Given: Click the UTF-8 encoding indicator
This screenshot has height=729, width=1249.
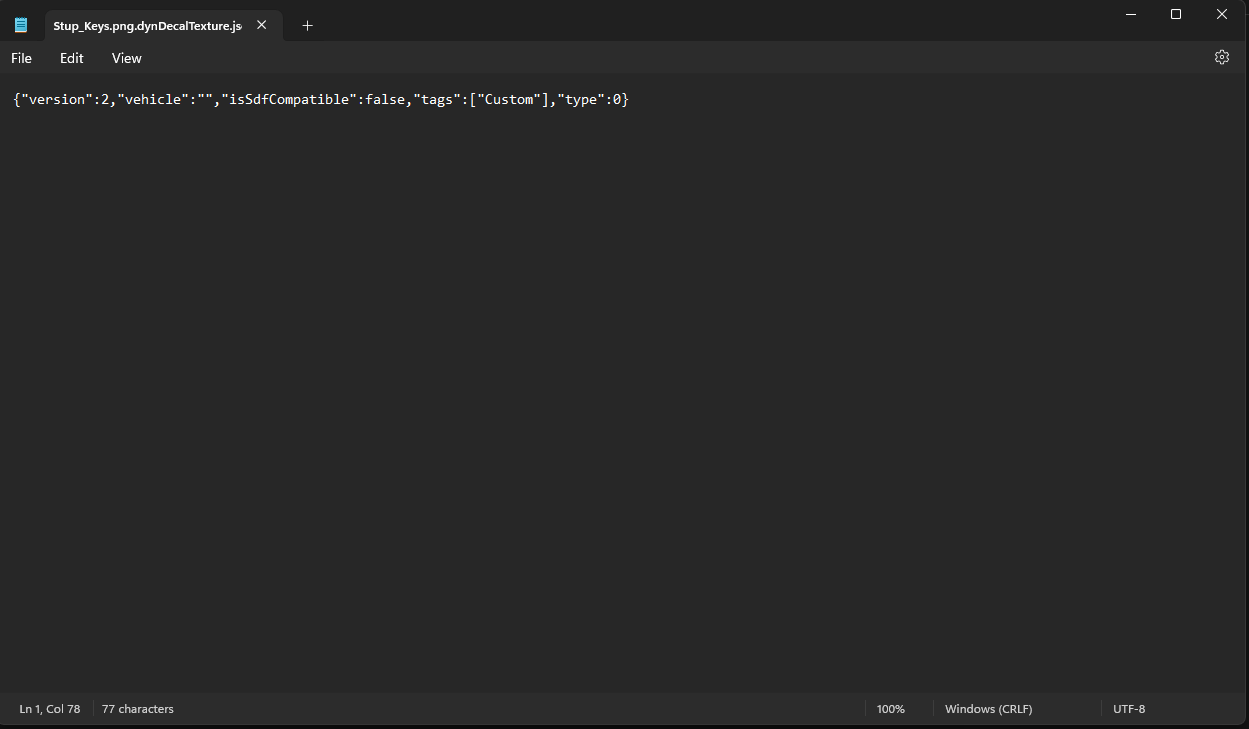Looking at the screenshot, I should (1129, 709).
